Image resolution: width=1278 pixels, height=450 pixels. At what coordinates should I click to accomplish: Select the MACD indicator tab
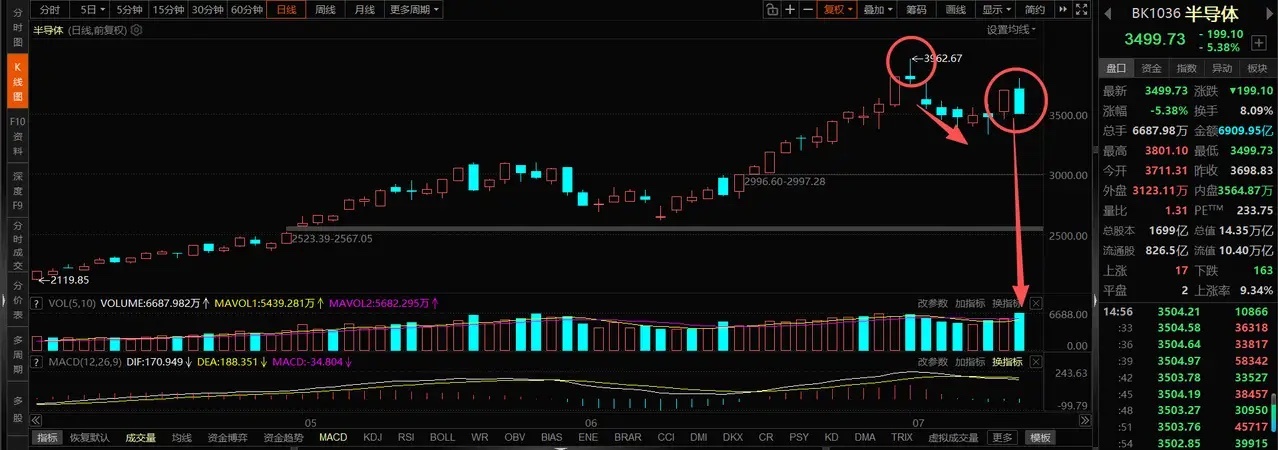[333, 438]
